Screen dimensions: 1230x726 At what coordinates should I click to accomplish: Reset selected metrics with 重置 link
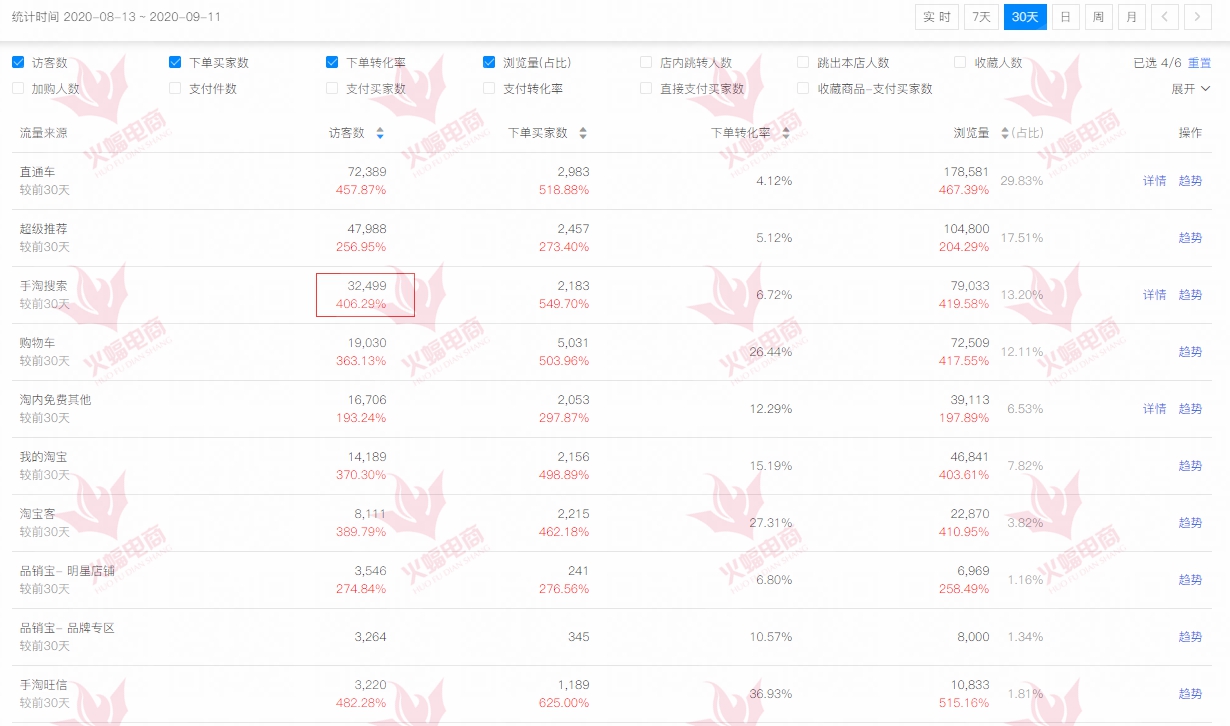[x=1199, y=63]
